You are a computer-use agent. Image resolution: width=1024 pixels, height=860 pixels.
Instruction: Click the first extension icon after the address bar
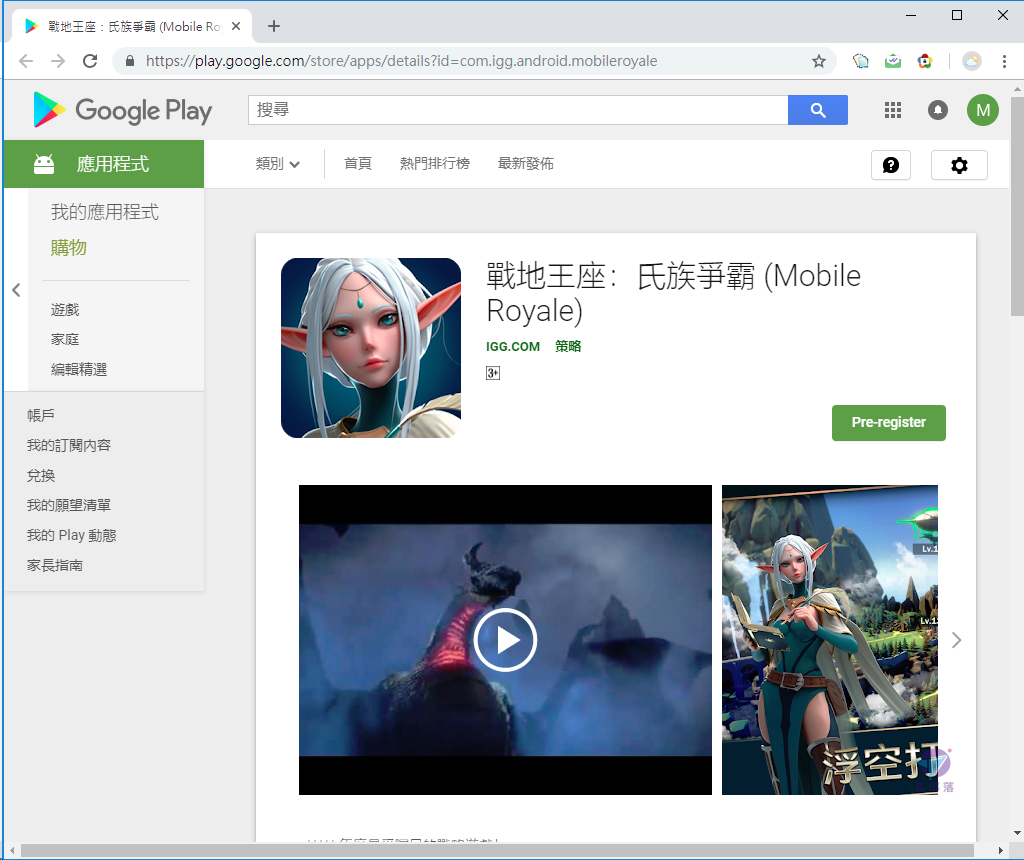point(861,61)
